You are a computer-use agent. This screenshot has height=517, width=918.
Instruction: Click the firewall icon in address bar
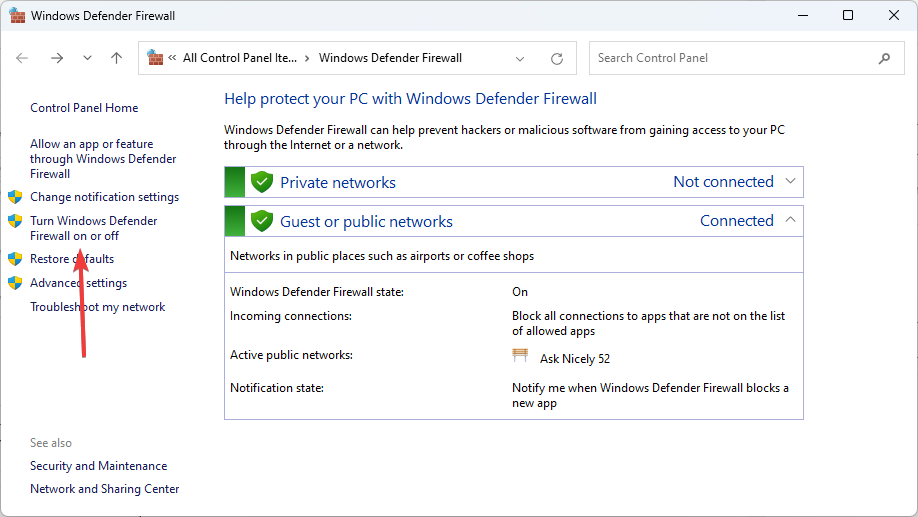tap(155, 57)
